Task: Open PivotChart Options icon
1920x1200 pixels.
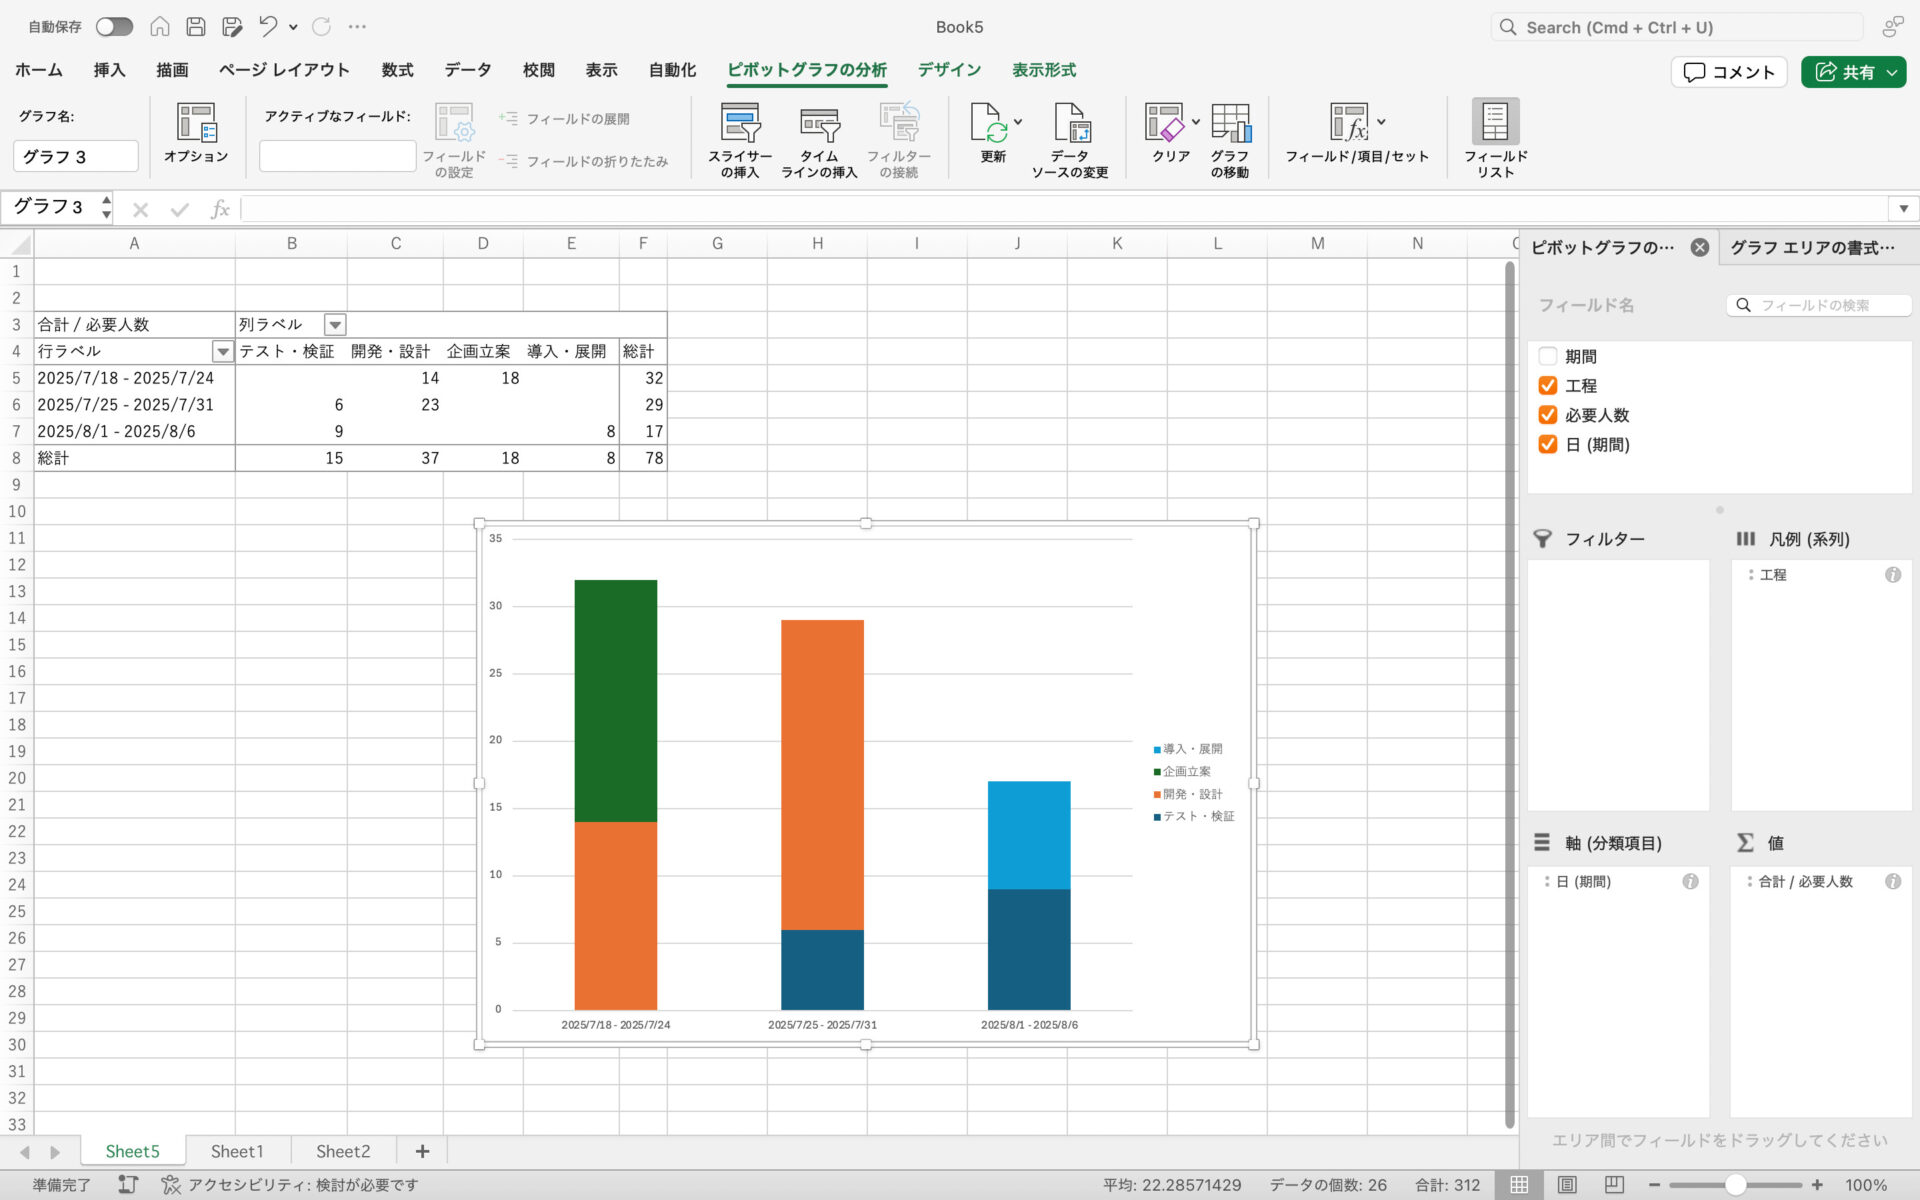Action: pyautogui.click(x=196, y=124)
